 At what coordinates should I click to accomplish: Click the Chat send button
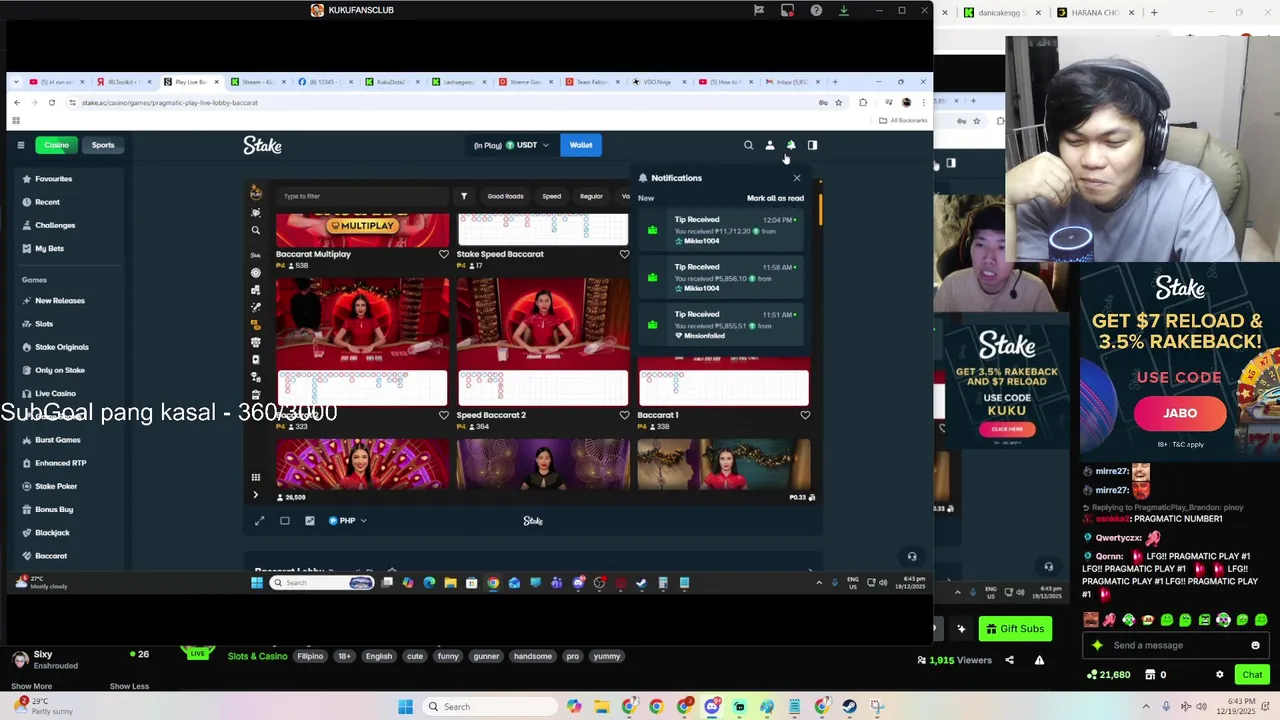[x=1252, y=675]
